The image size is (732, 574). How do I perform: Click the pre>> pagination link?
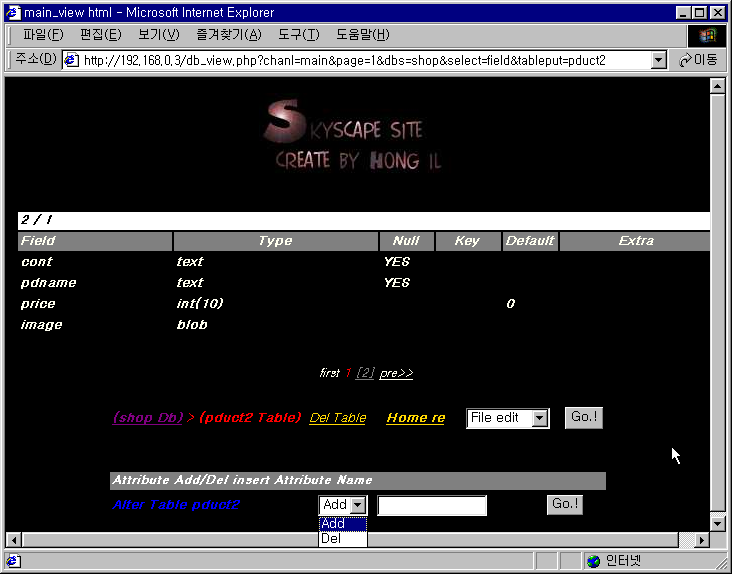(396, 373)
